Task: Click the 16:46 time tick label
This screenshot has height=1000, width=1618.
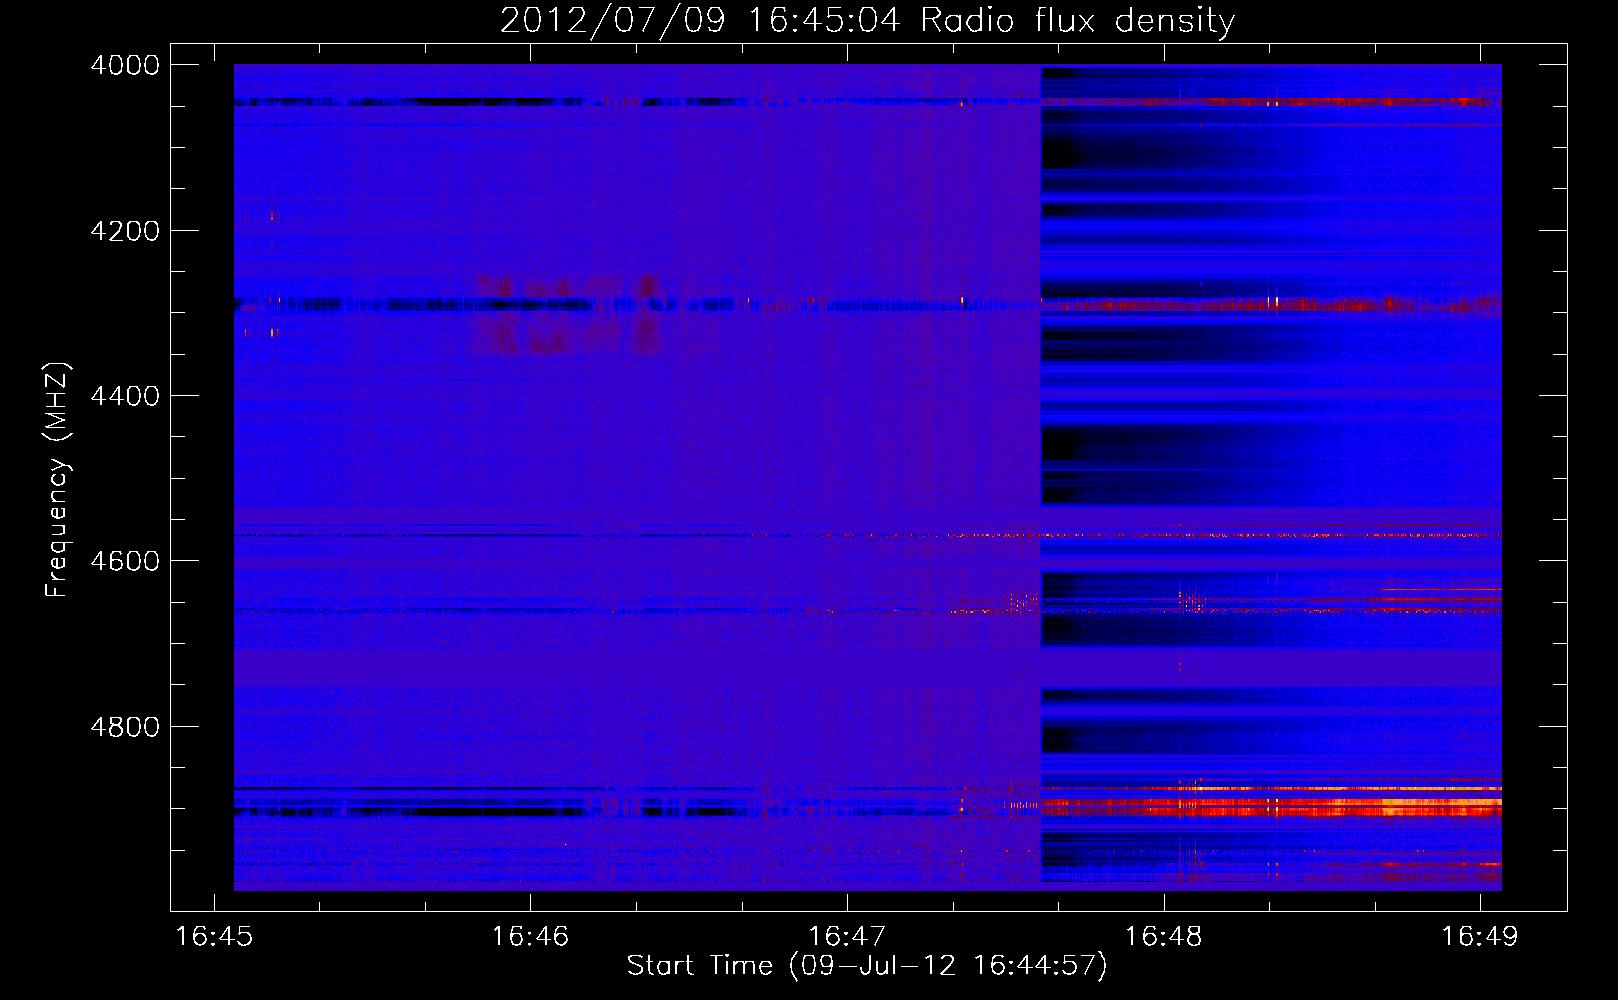Action: tap(530, 937)
